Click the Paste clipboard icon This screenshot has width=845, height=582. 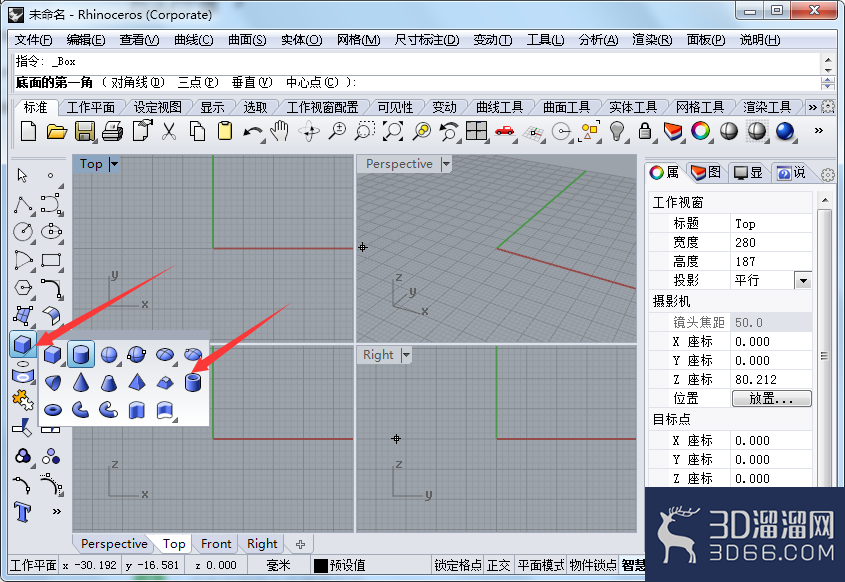click(x=225, y=131)
